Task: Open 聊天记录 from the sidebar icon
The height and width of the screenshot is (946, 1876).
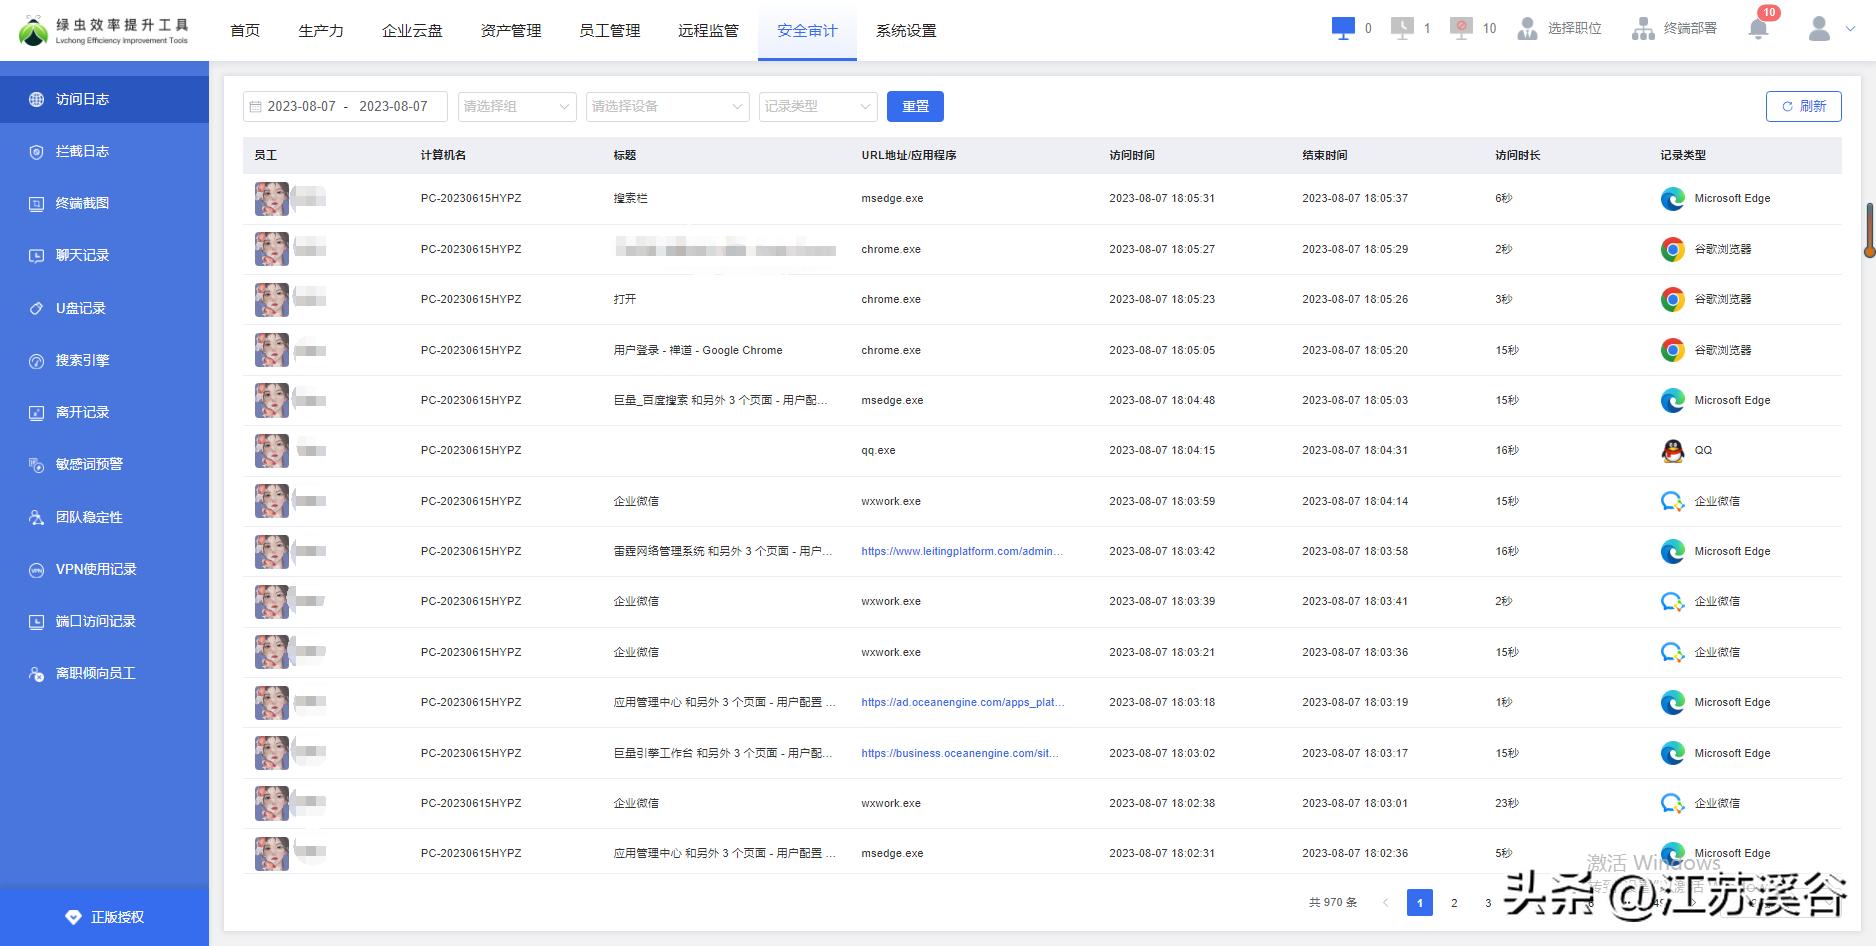Action: coord(37,255)
